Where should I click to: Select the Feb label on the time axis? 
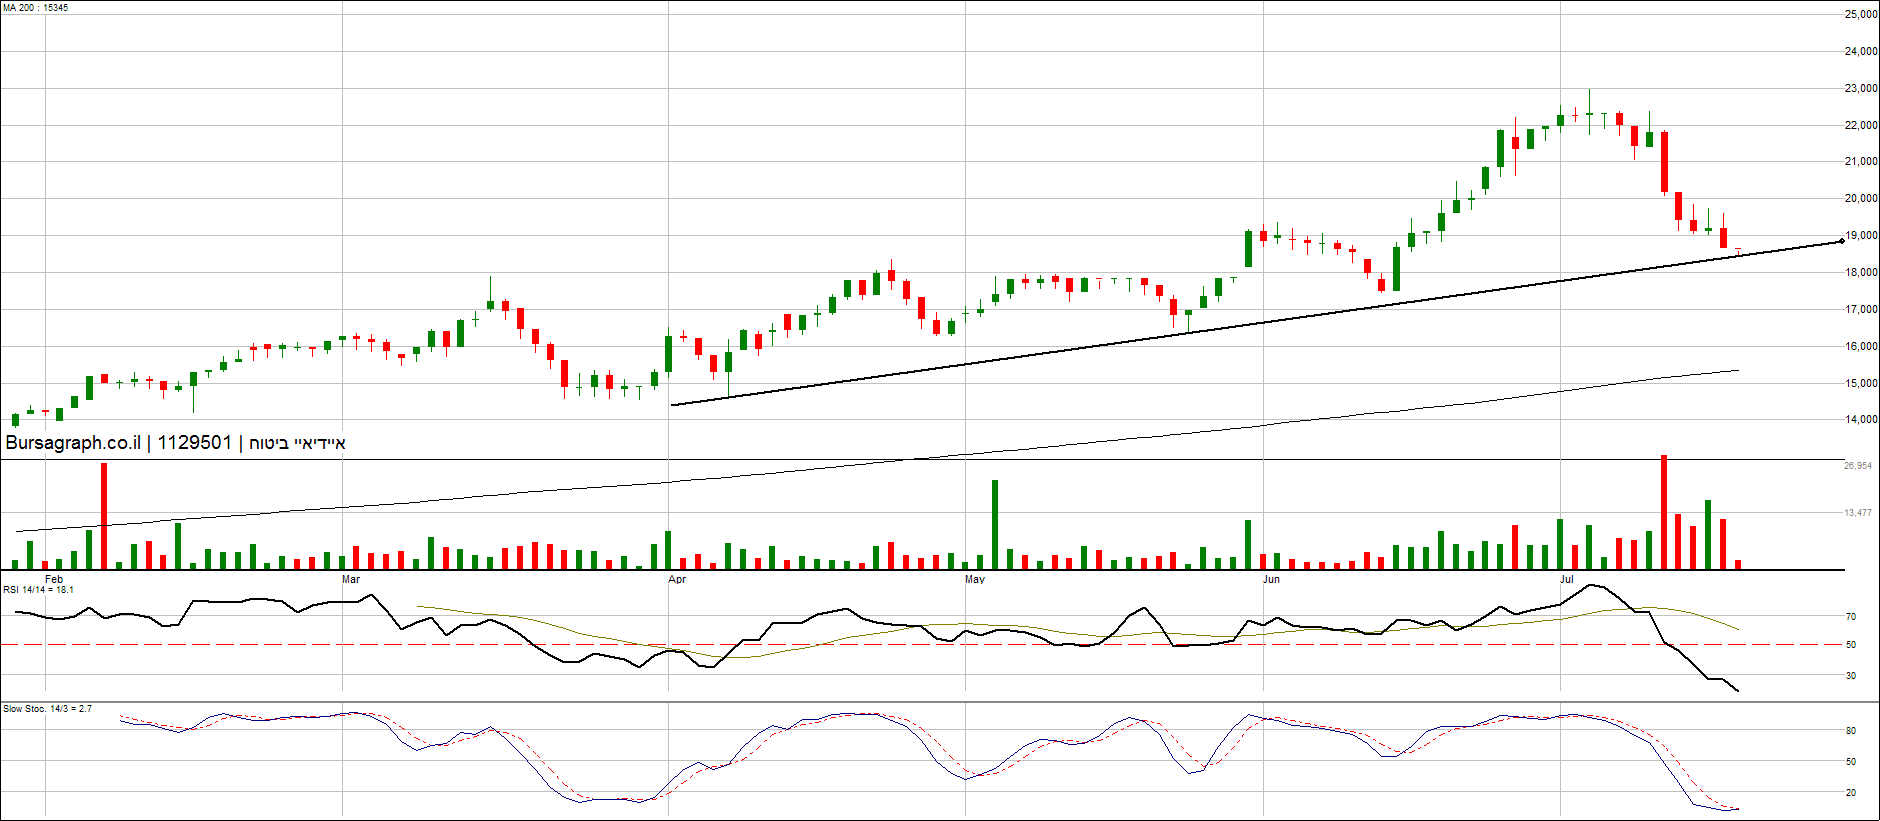[x=54, y=580]
